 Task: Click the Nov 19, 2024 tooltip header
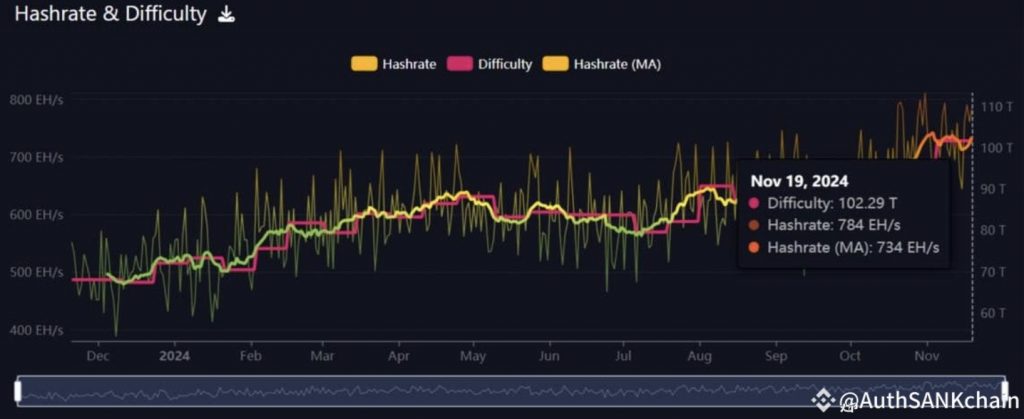799,181
